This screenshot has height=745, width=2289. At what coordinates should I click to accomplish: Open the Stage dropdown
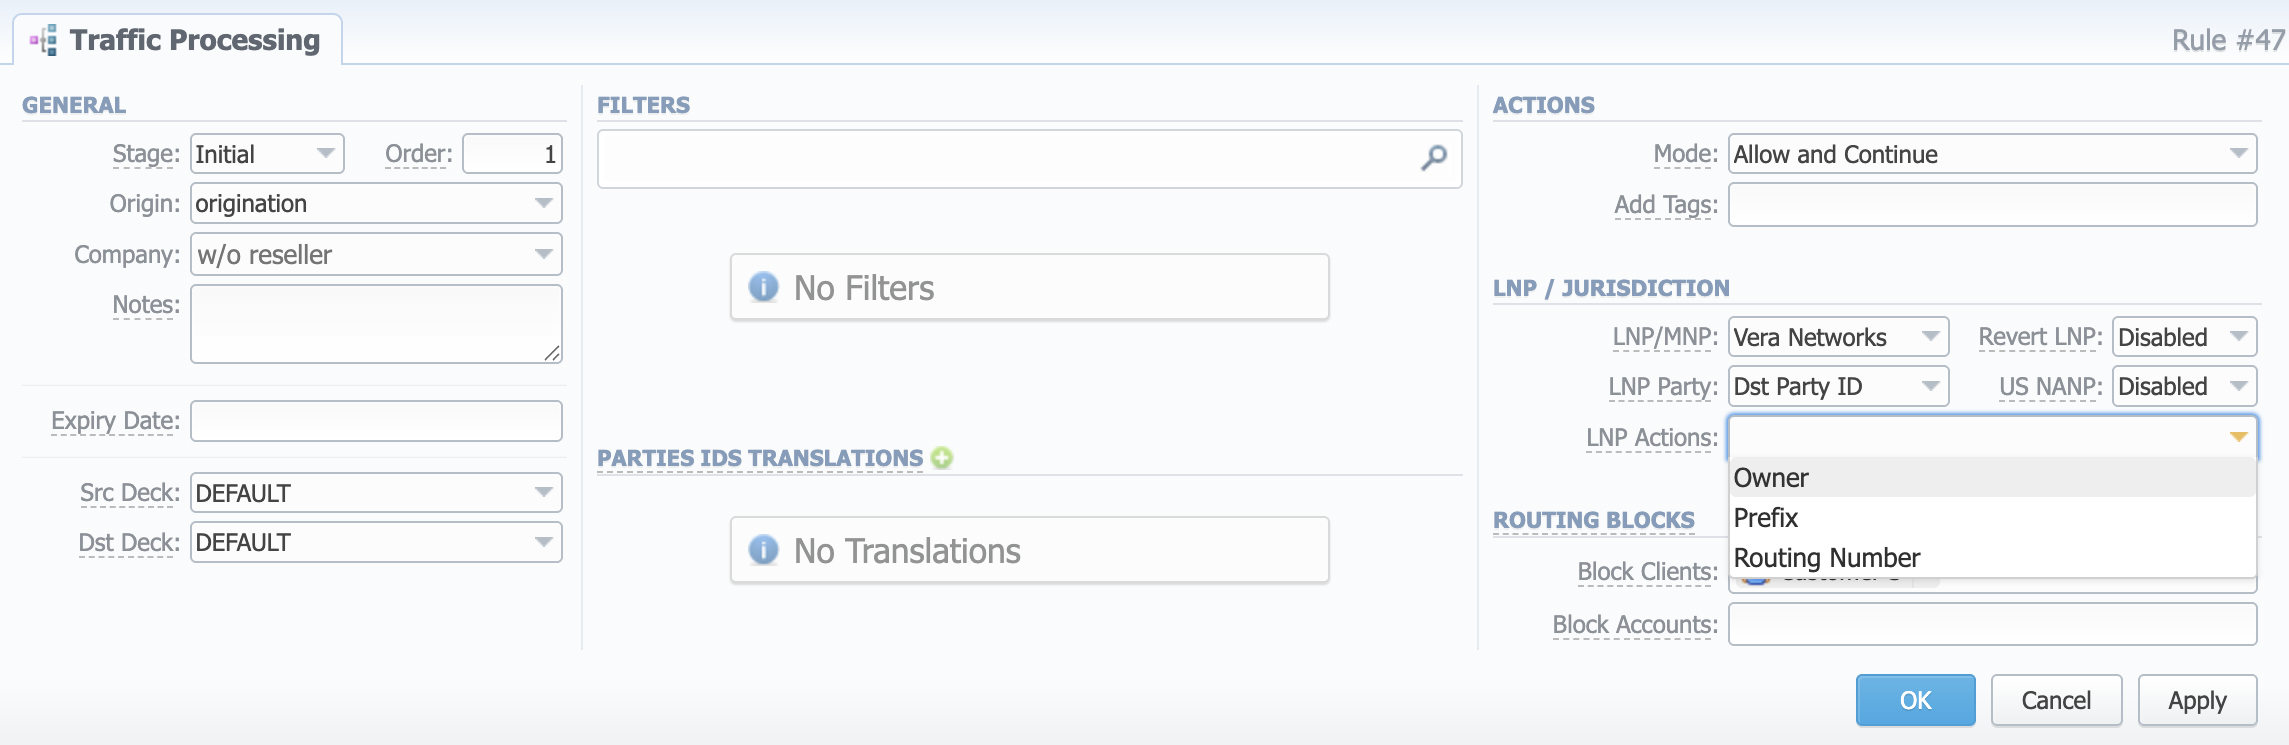325,154
